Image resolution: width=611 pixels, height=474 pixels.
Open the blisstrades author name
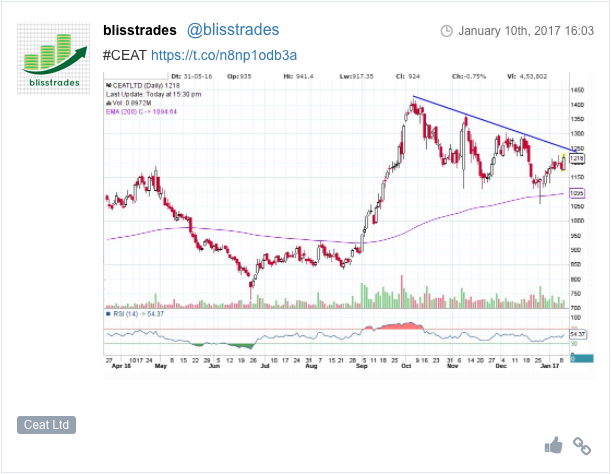click(x=140, y=30)
